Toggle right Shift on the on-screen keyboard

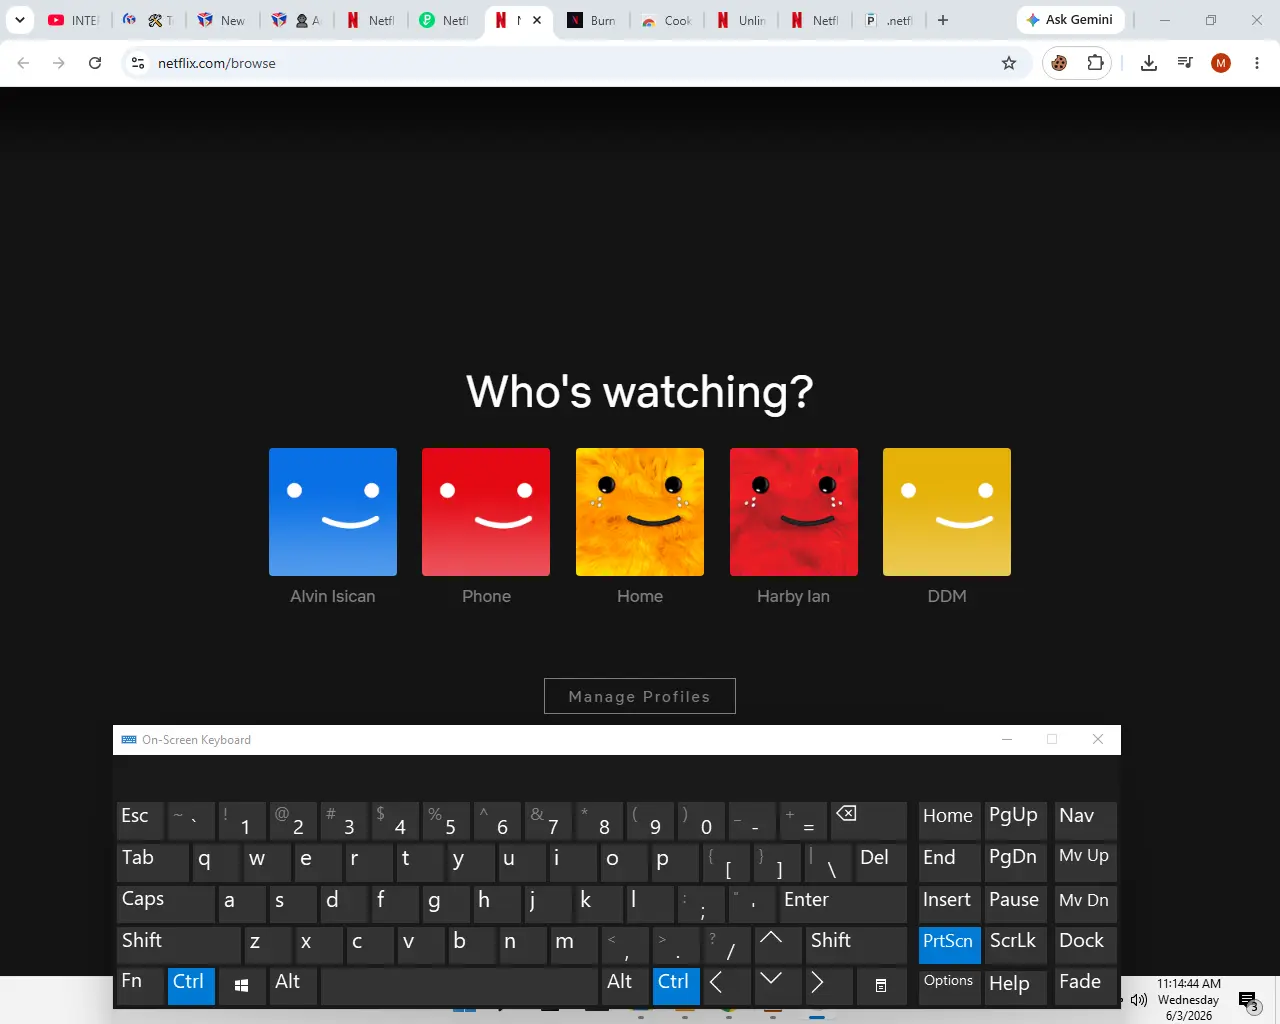click(x=856, y=943)
